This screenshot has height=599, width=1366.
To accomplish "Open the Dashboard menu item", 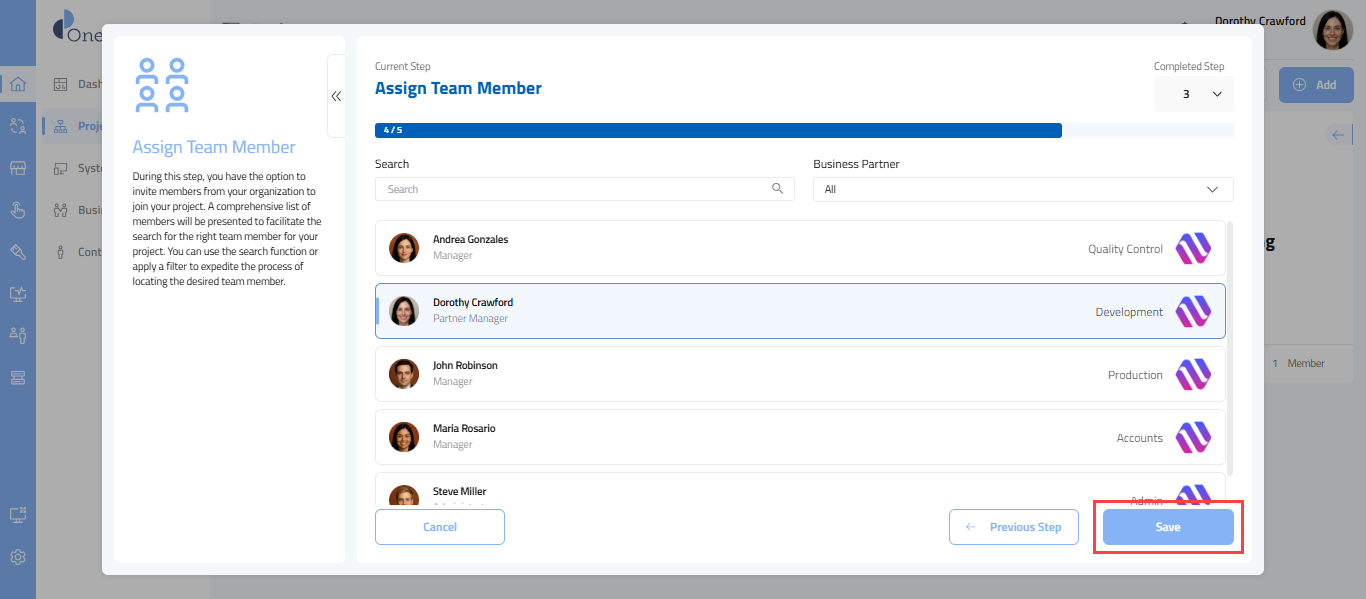I will [x=88, y=84].
